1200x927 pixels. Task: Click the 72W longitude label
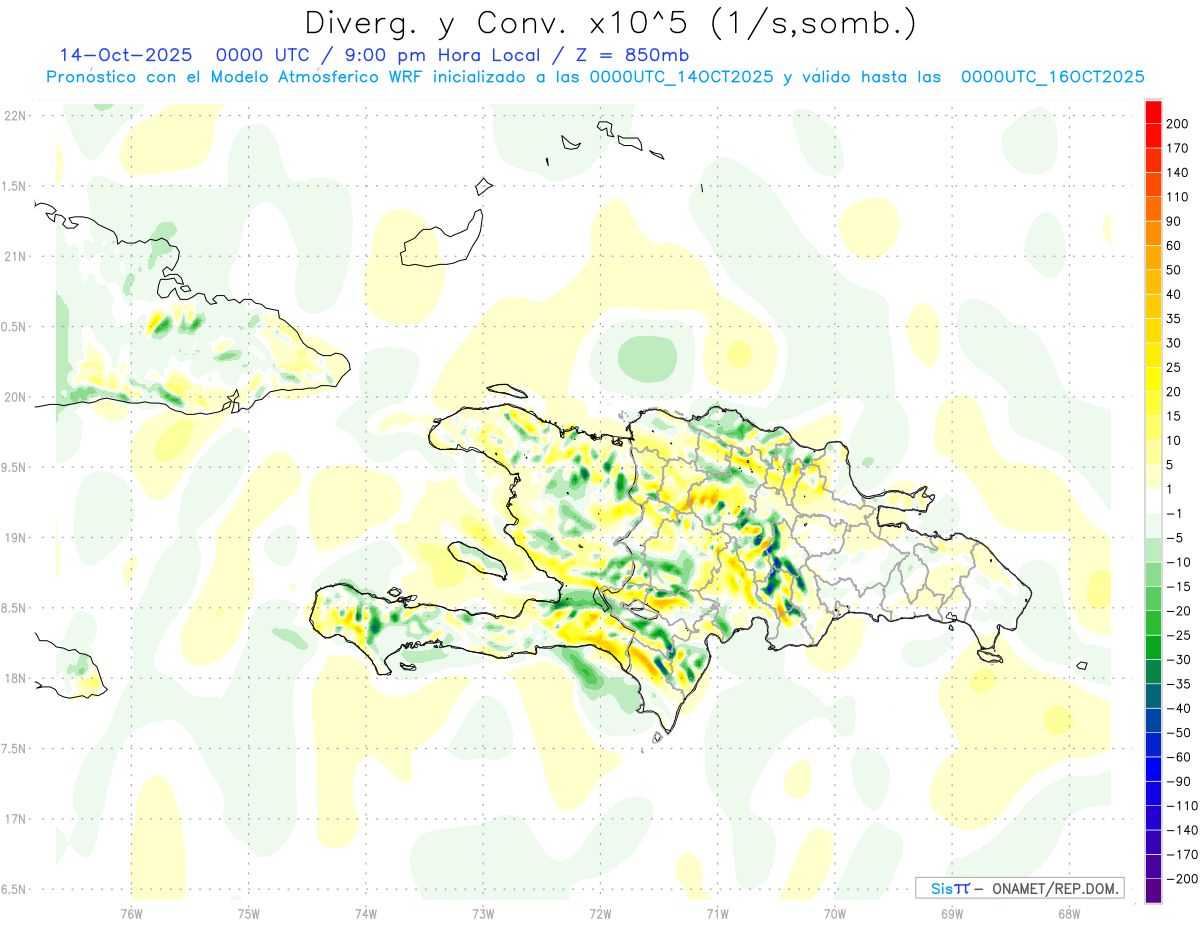600,913
